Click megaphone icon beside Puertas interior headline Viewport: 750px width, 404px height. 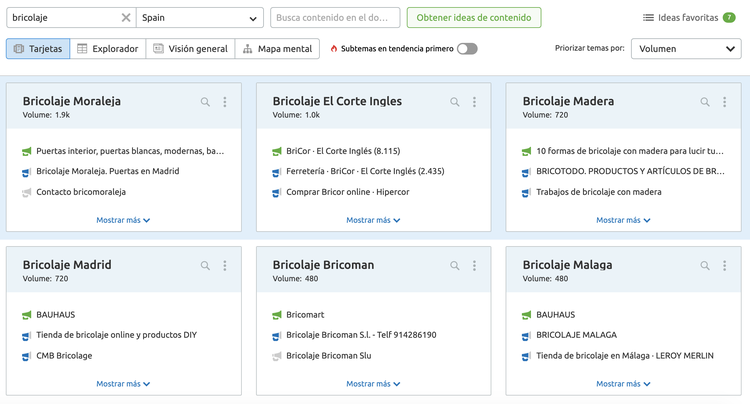[x=27, y=152]
